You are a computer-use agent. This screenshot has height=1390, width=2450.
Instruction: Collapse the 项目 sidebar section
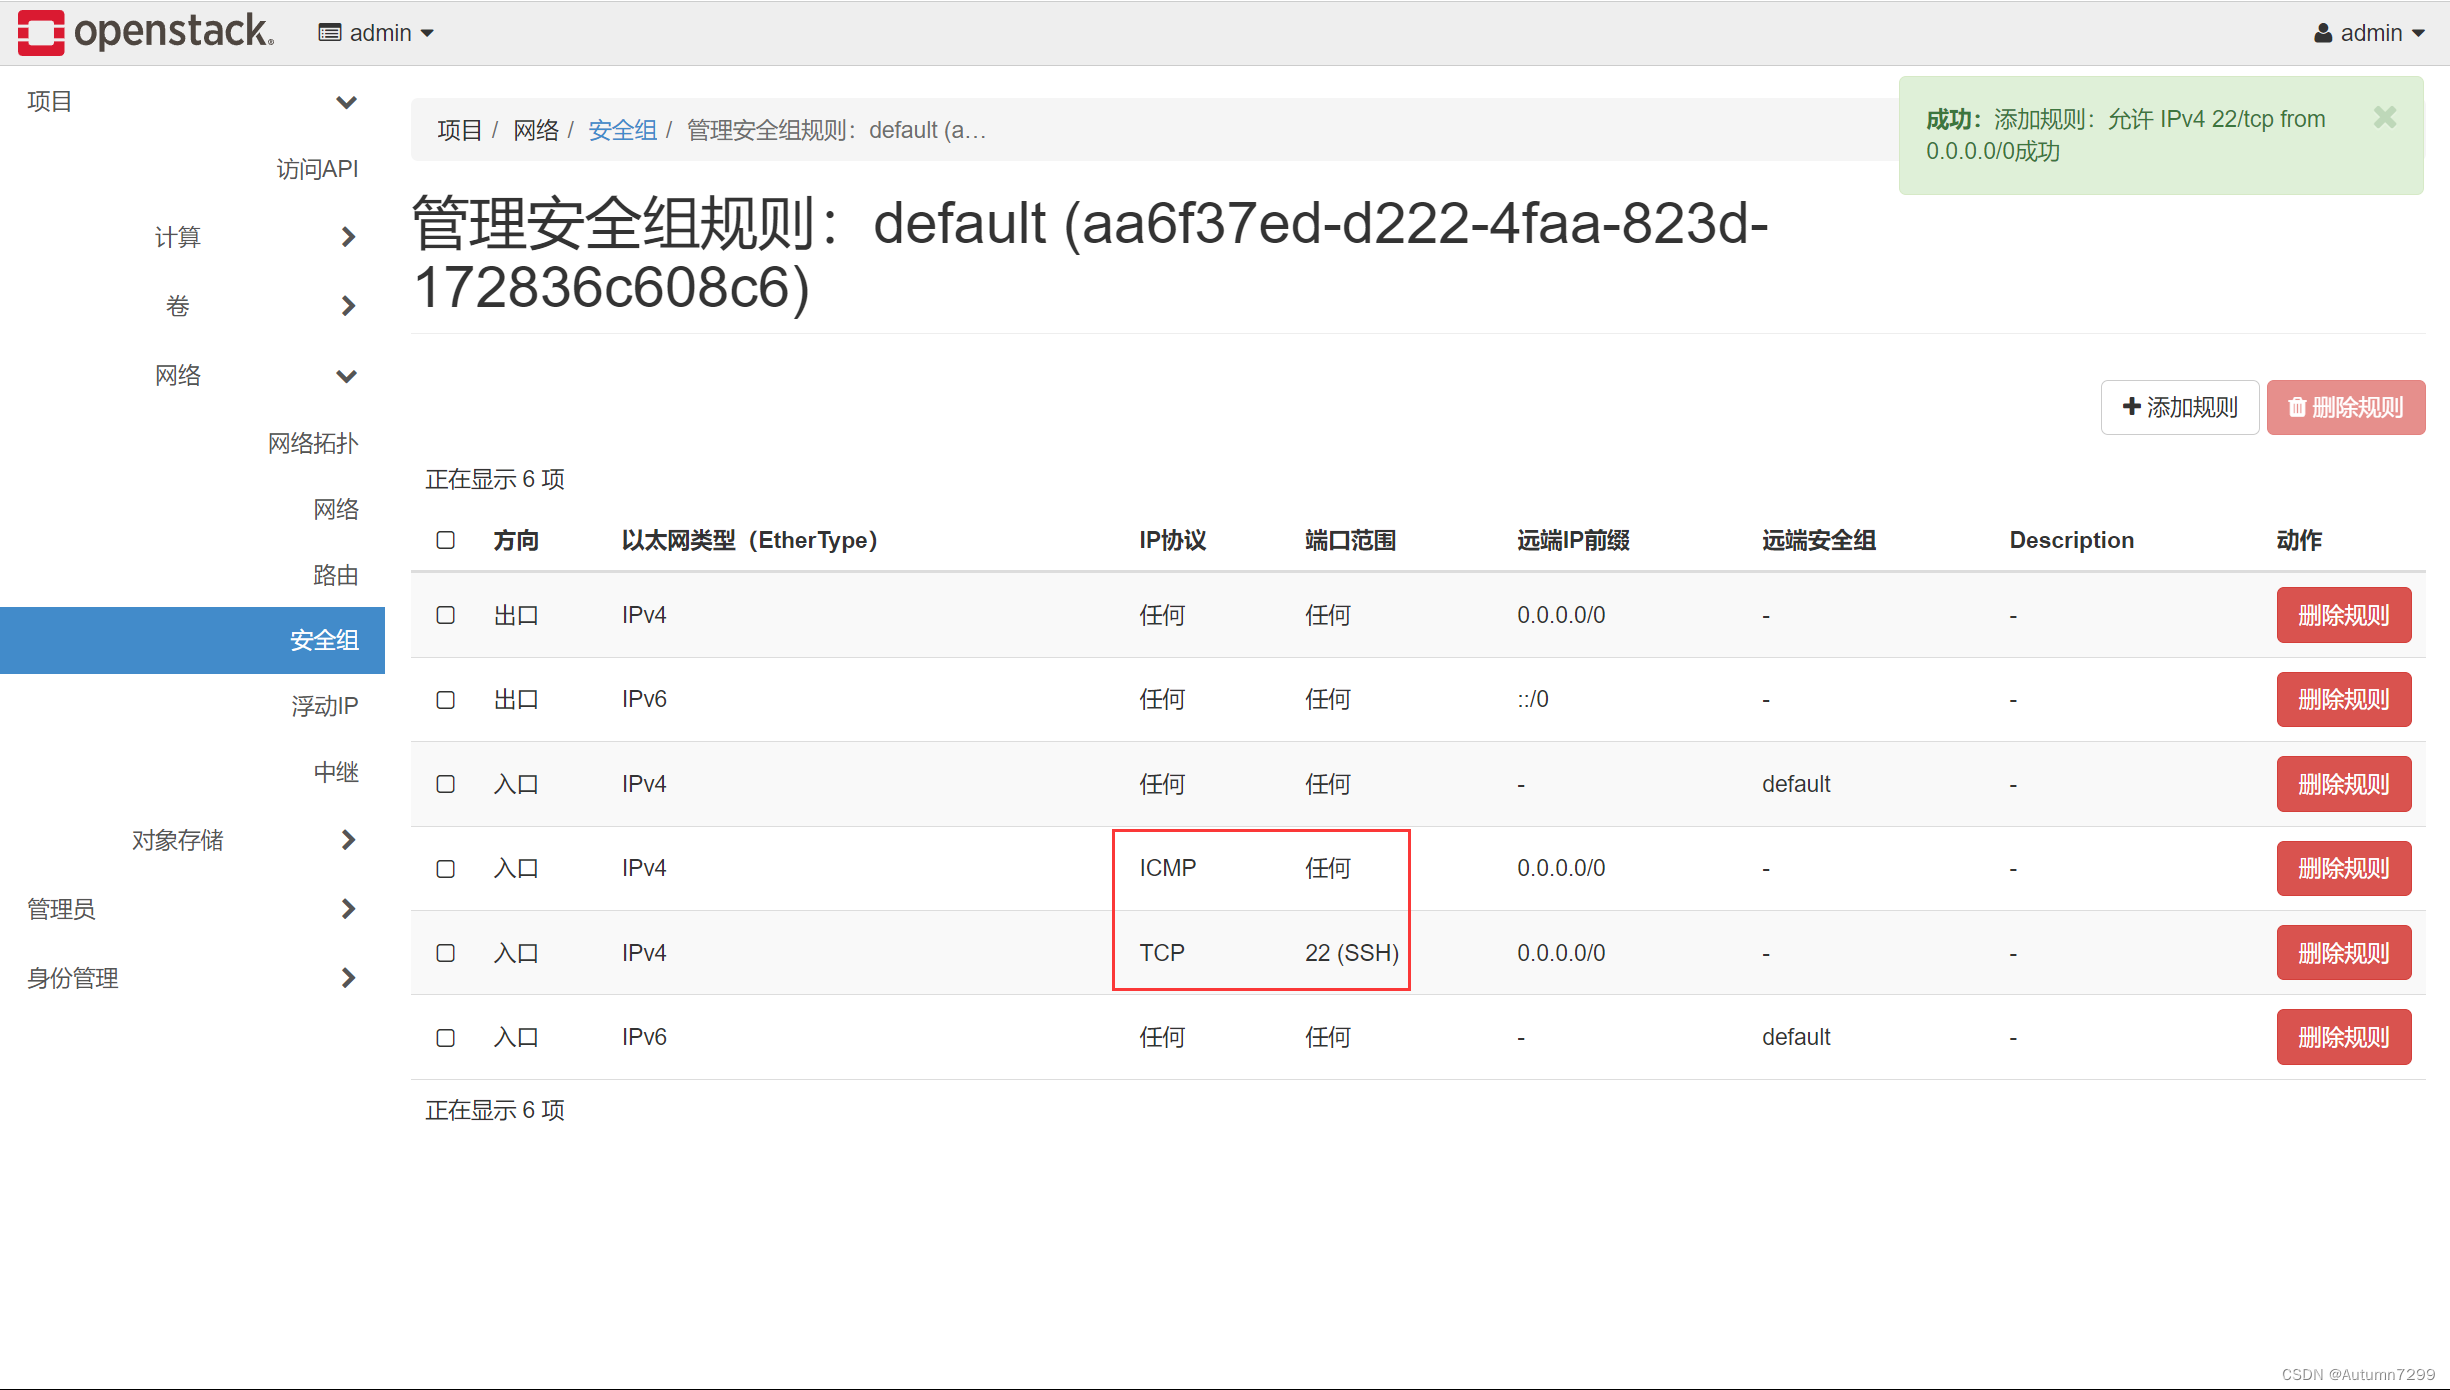[x=192, y=102]
